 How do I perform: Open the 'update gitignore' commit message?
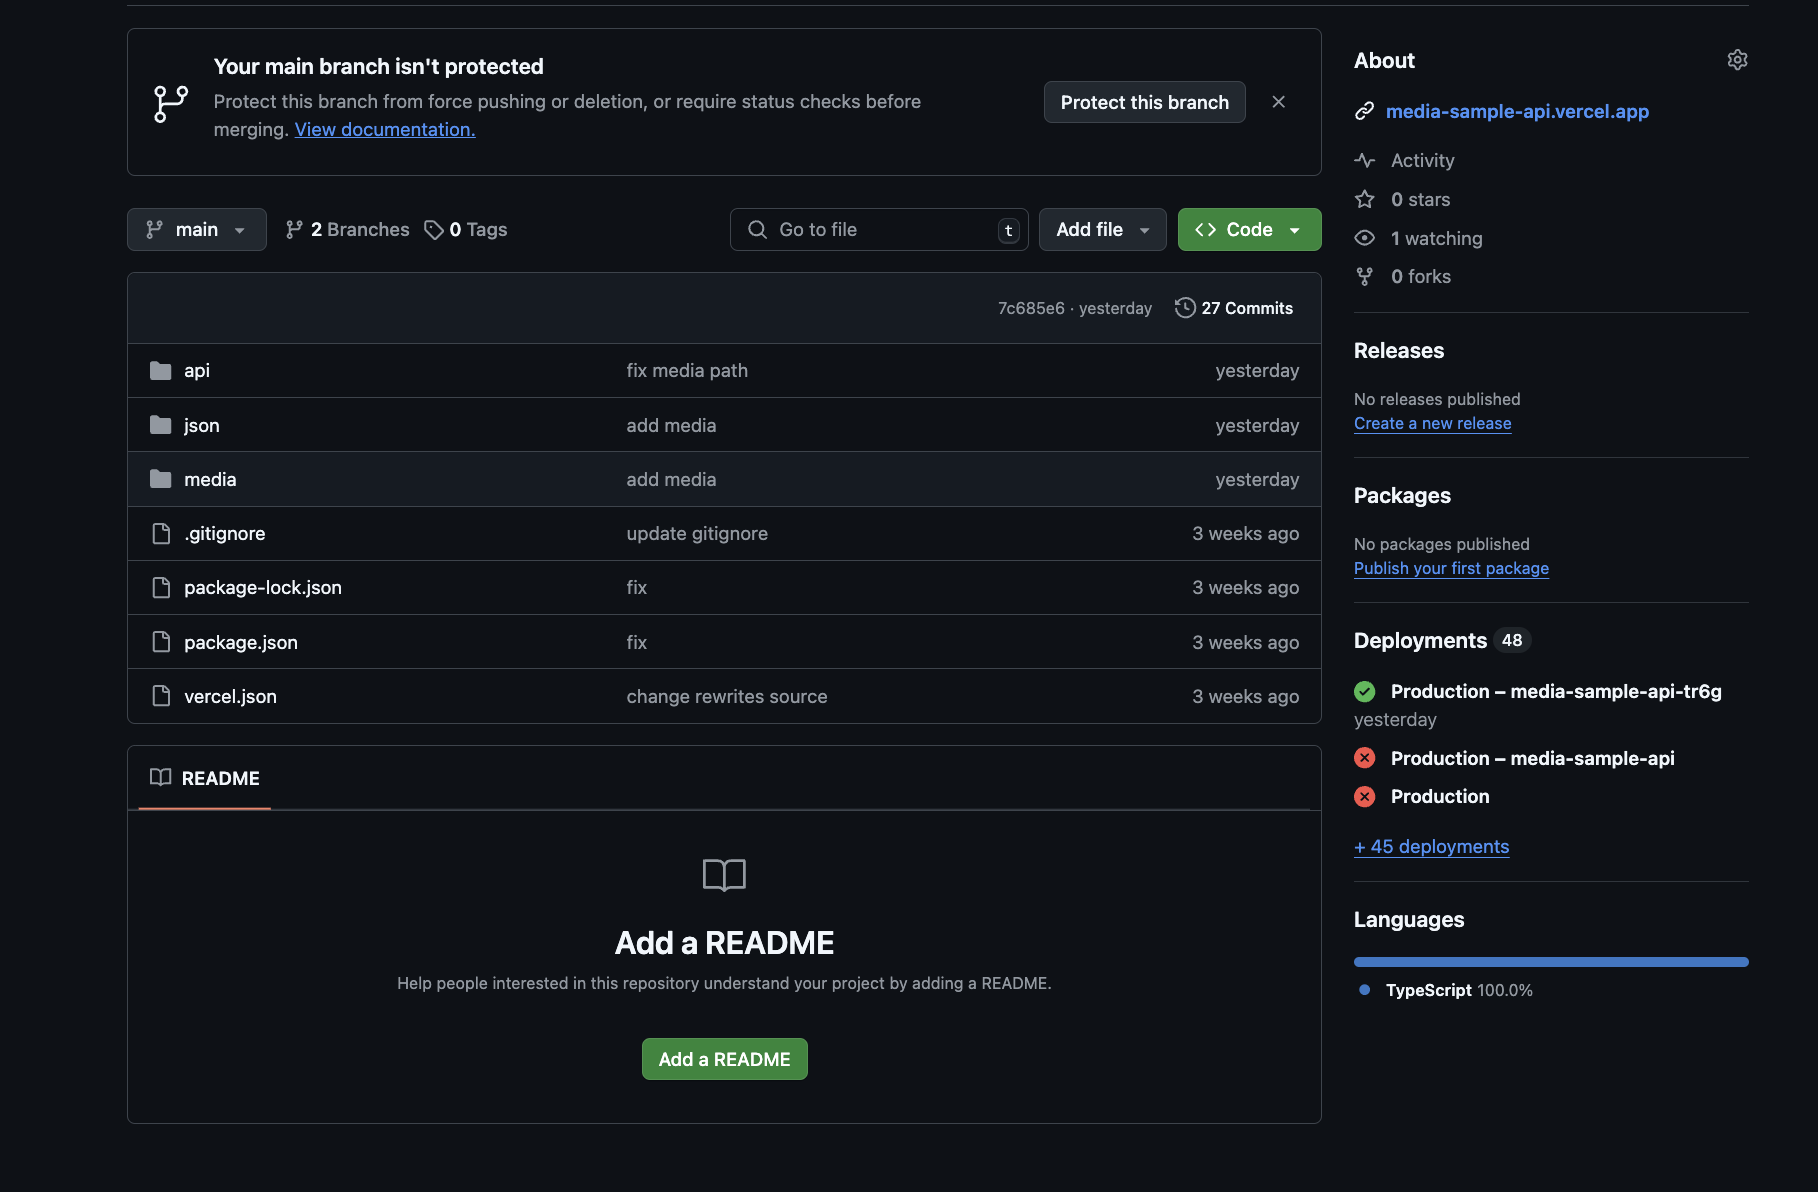coord(697,533)
